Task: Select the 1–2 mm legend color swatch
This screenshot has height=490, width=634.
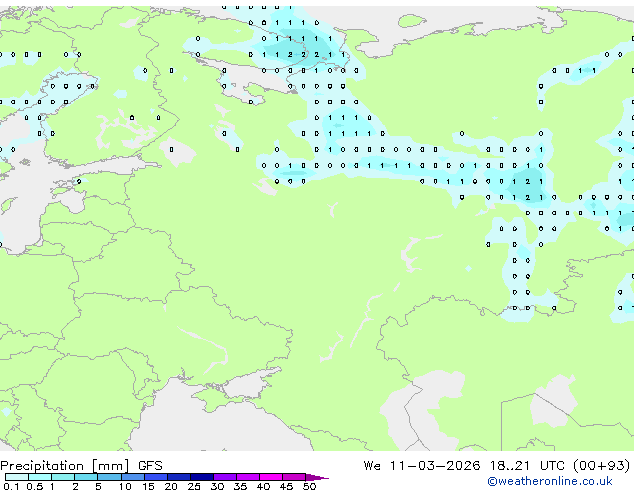Action: click(63, 477)
